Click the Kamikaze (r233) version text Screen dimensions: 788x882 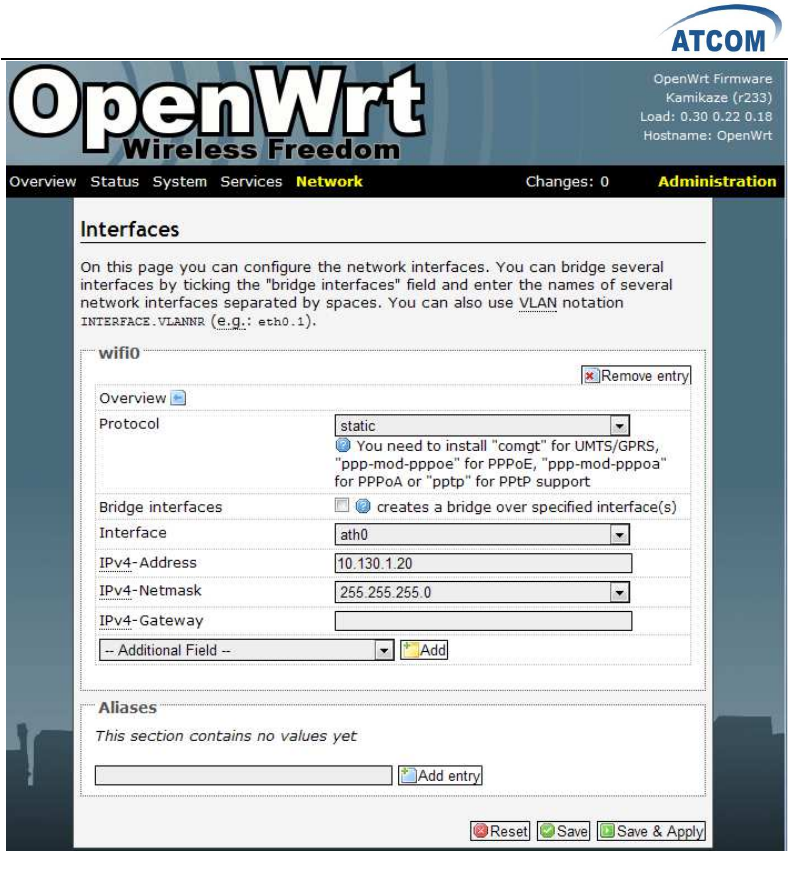click(719, 98)
